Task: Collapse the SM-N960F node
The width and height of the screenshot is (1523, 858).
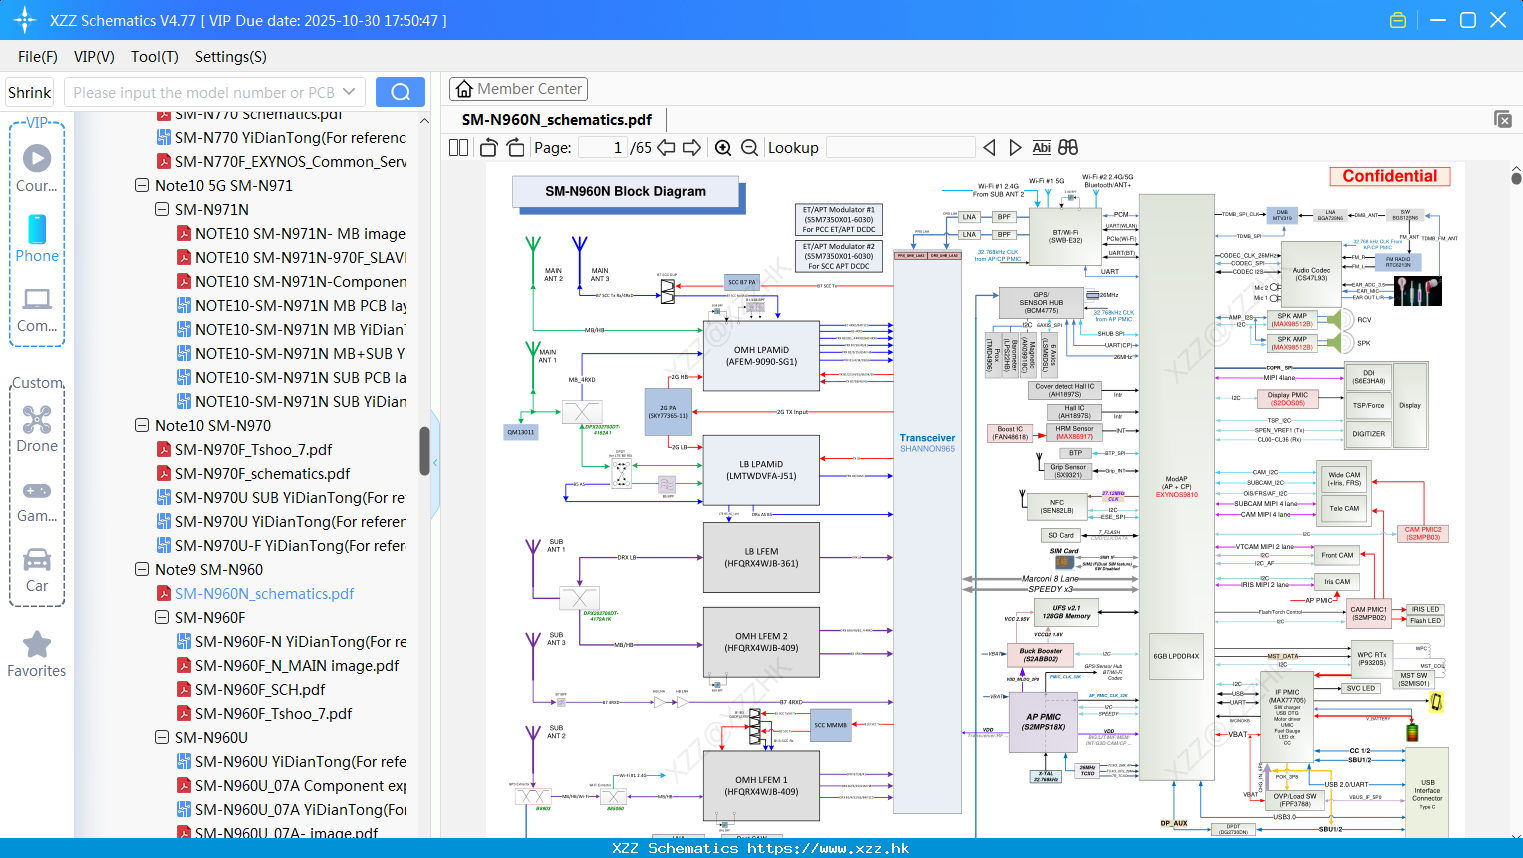Action: click(x=161, y=617)
